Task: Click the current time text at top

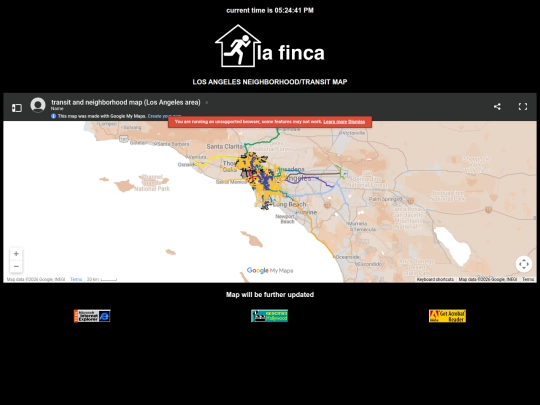Action: coord(270,11)
